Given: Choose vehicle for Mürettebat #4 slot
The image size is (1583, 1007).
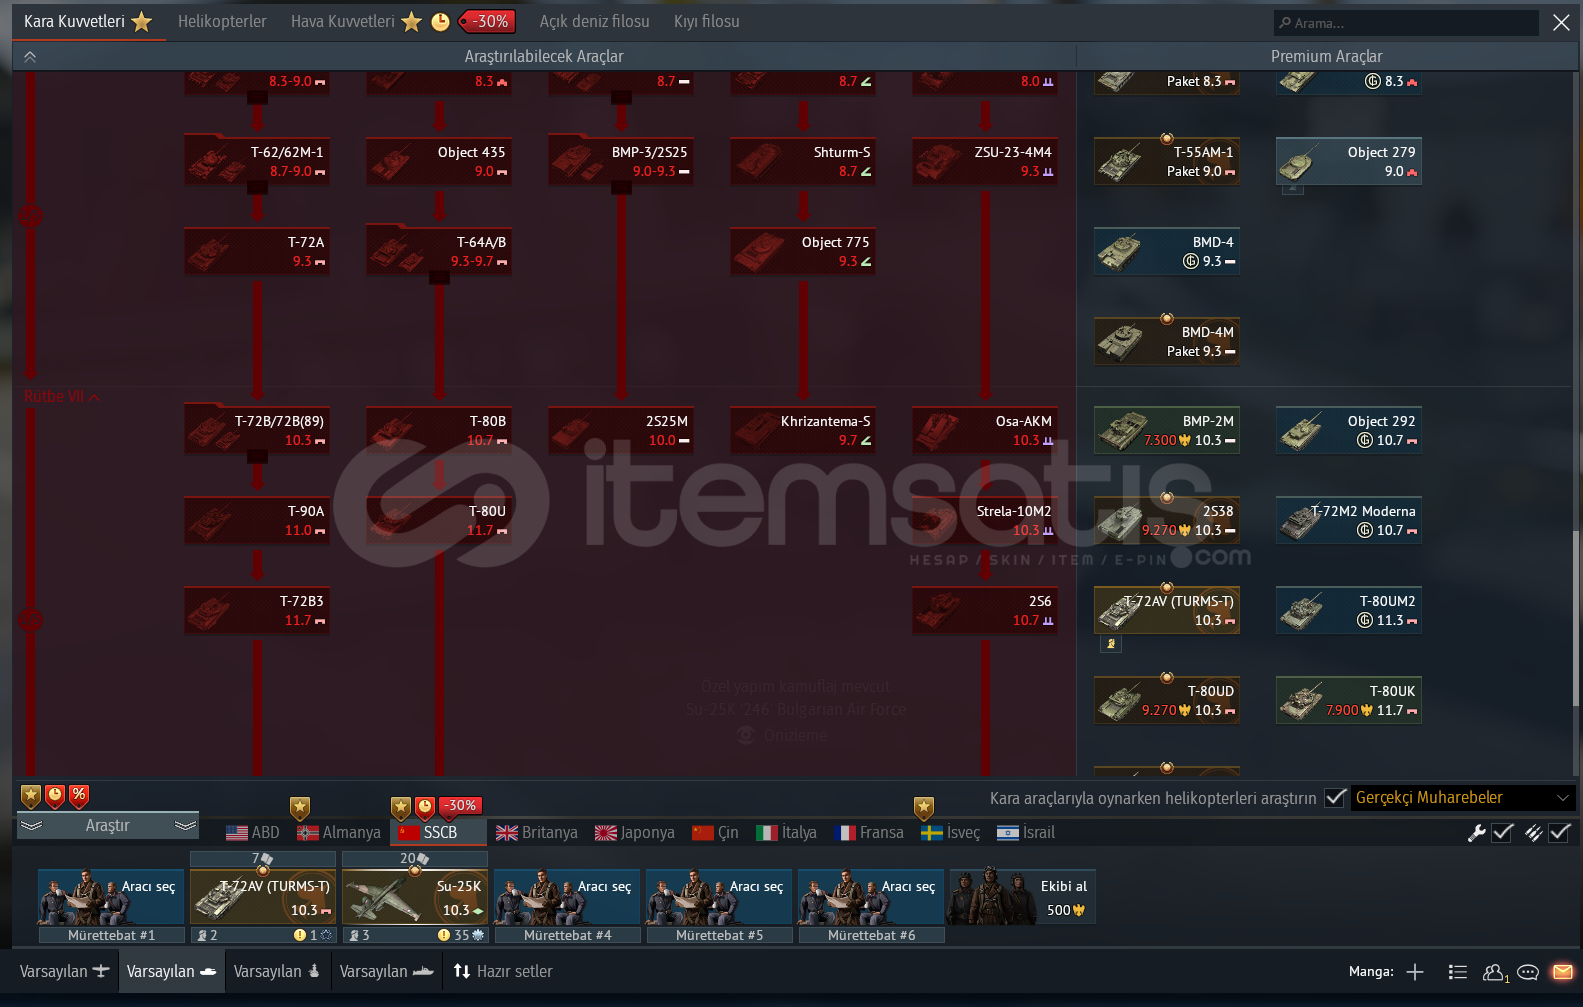Looking at the screenshot, I should pos(567,896).
